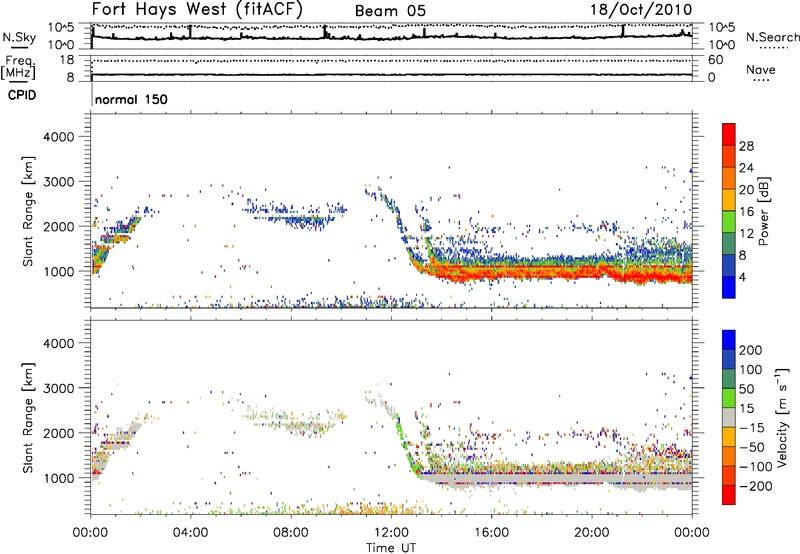Click the 16 label on Power colorbar
The height and width of the screenshot is (554, 800).
[x=746, y=212]
